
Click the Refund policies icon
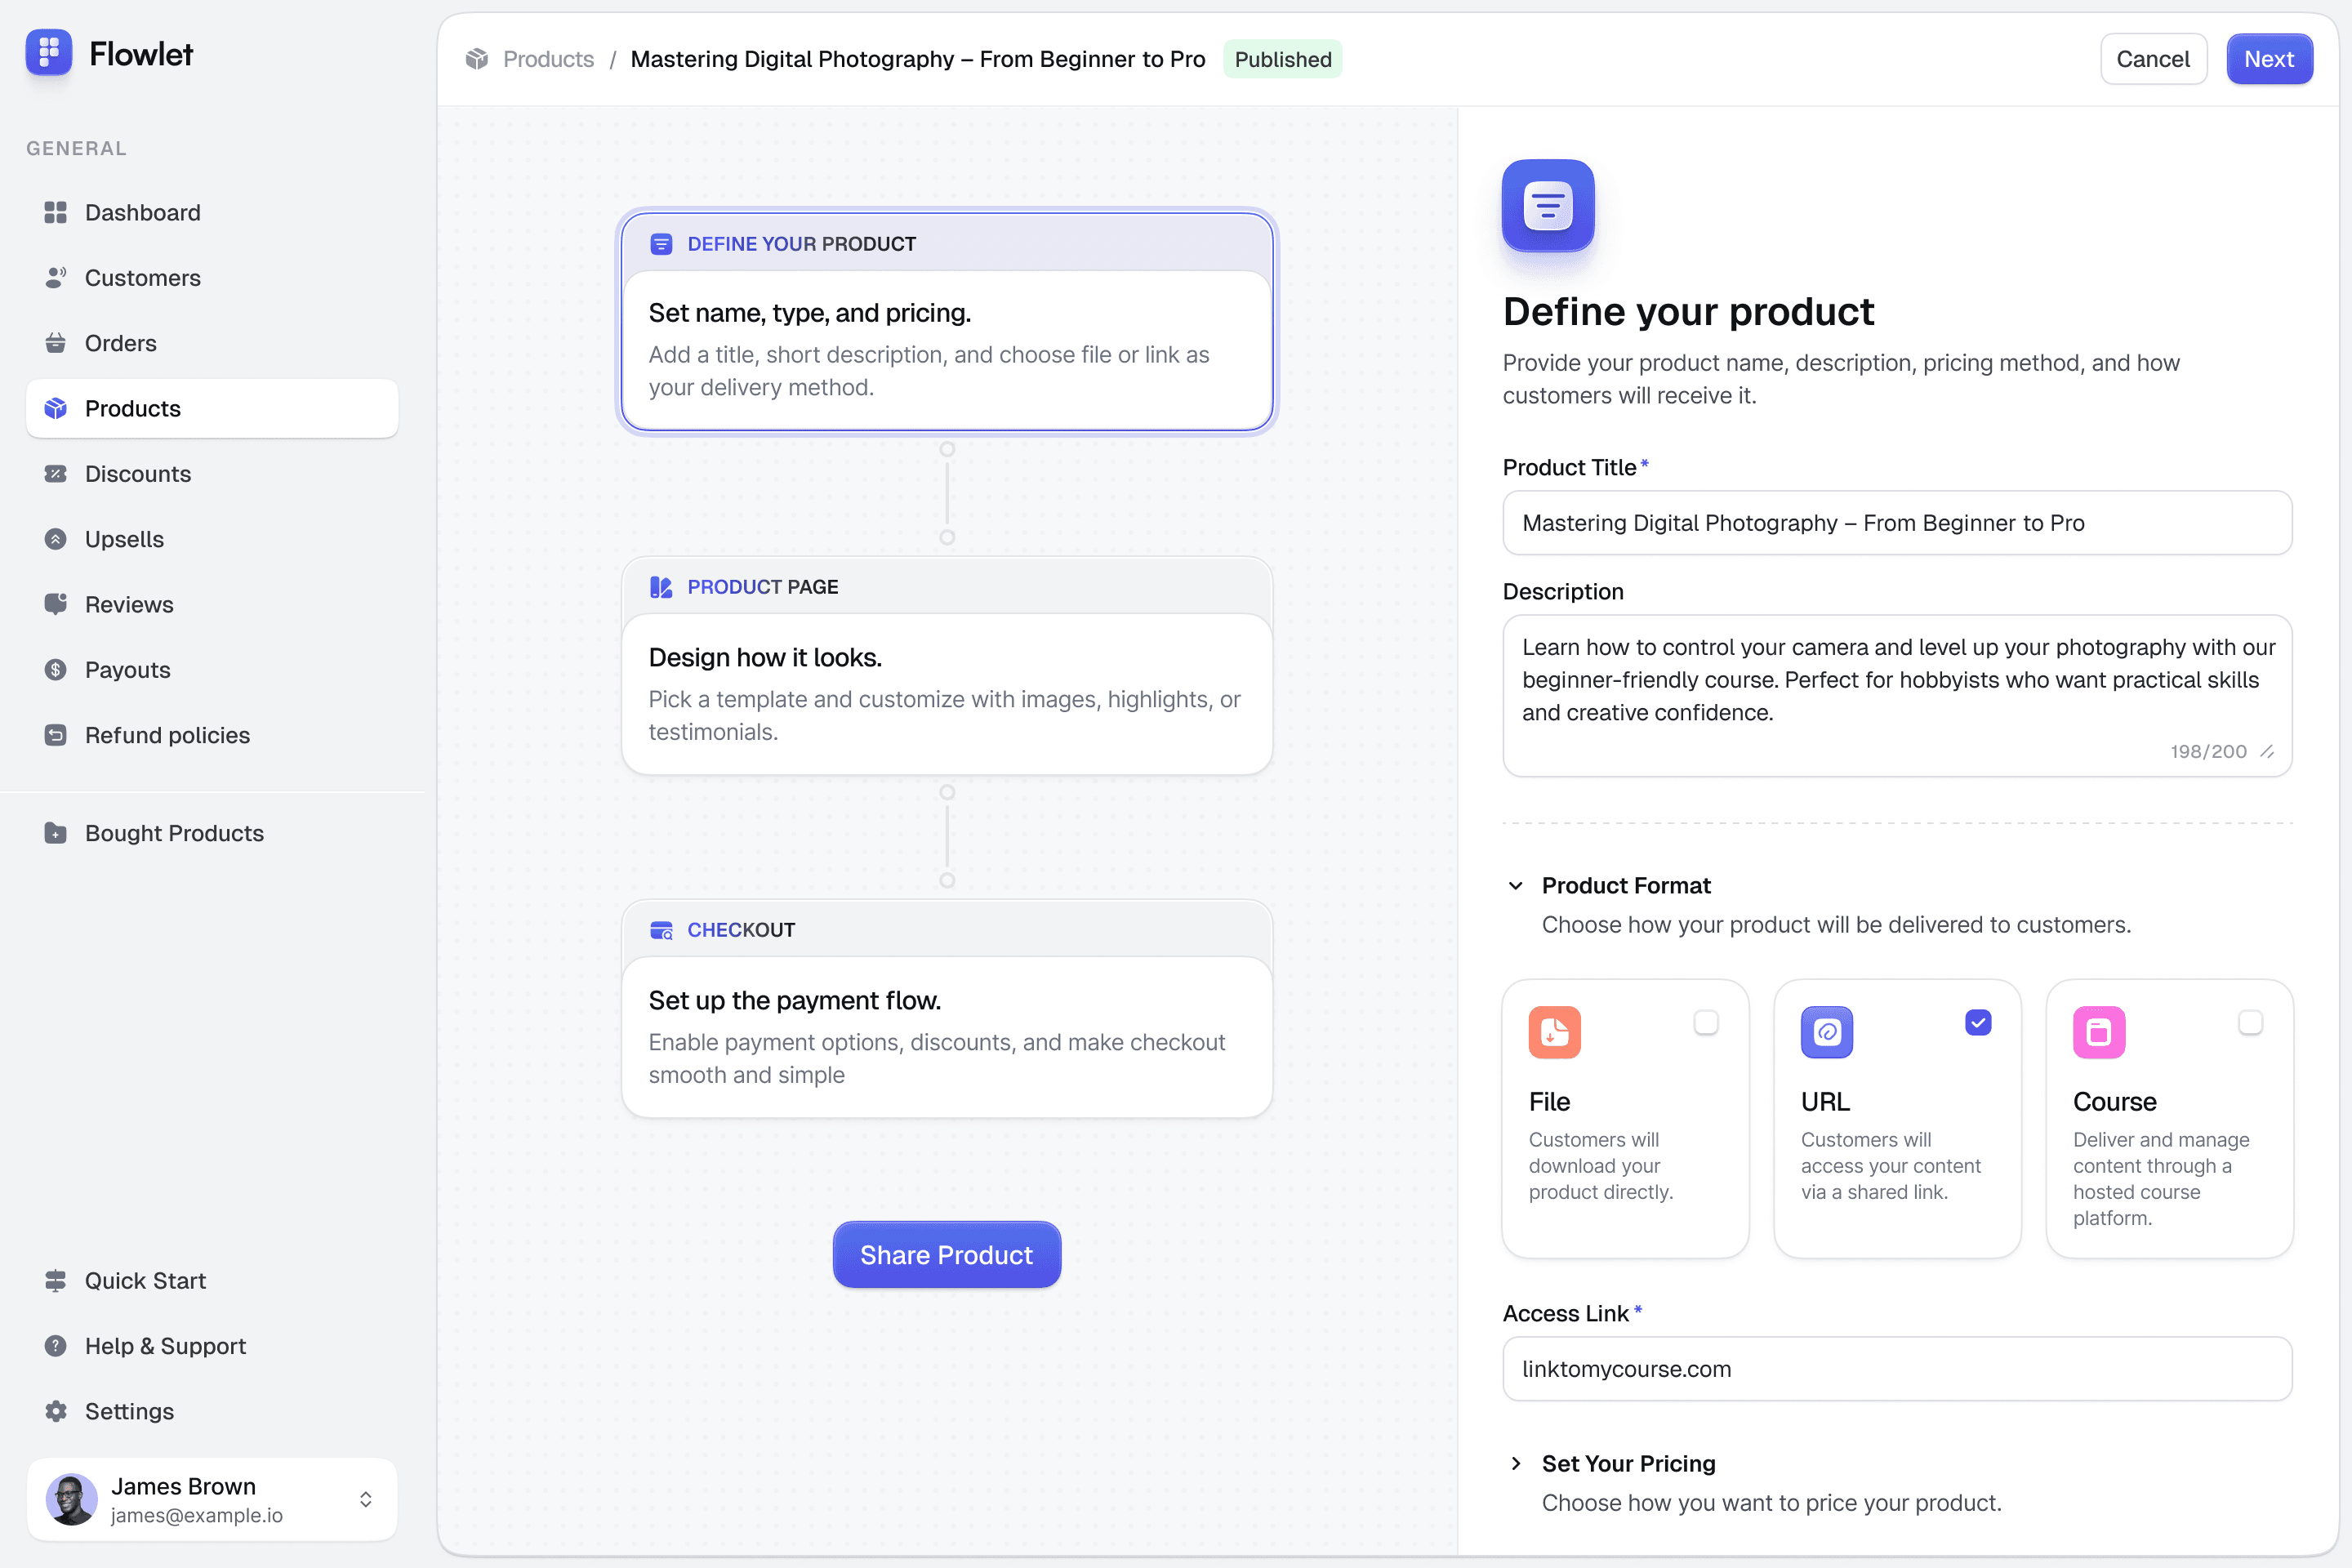[55, 735]
